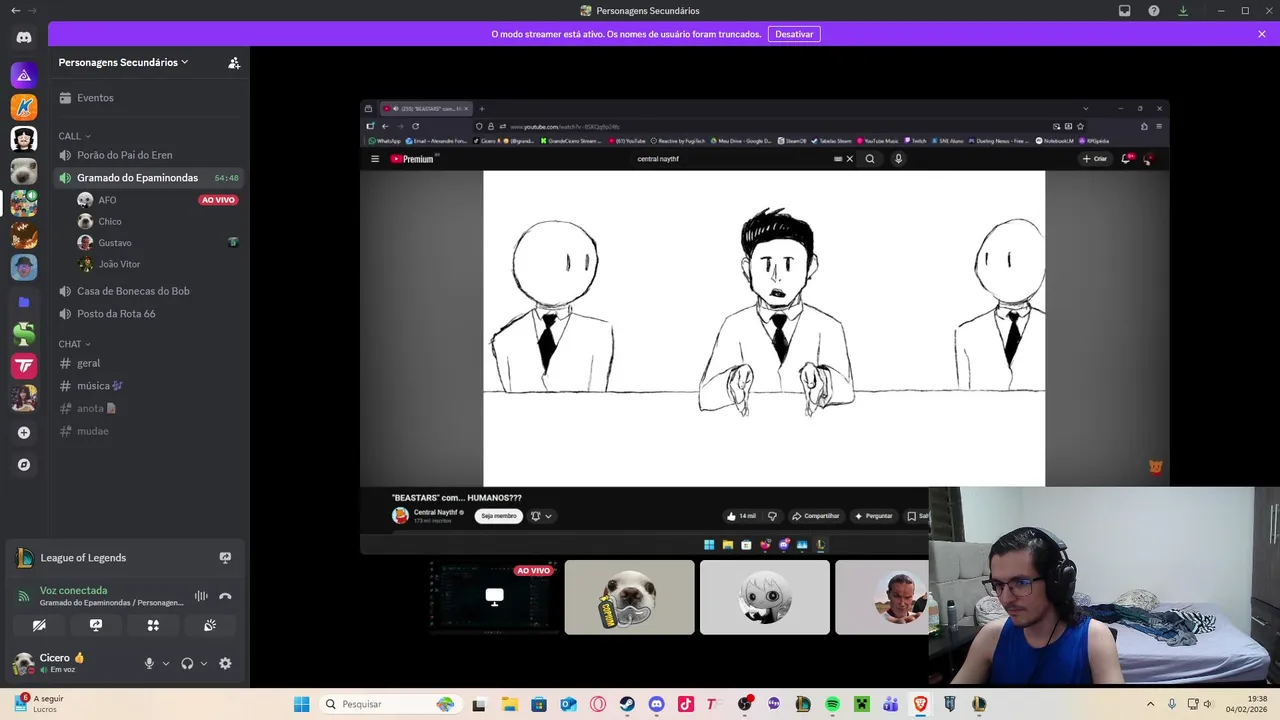Click the AO VIVO badge beside AFO

[x=218, y=200]
